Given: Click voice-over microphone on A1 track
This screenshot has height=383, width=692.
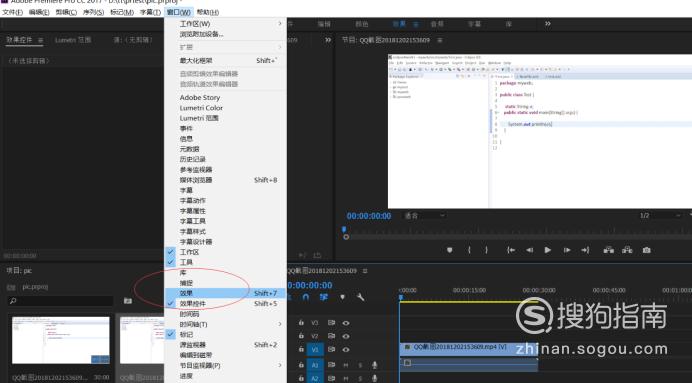Looking at the screenshot, I should coord(375,365).
